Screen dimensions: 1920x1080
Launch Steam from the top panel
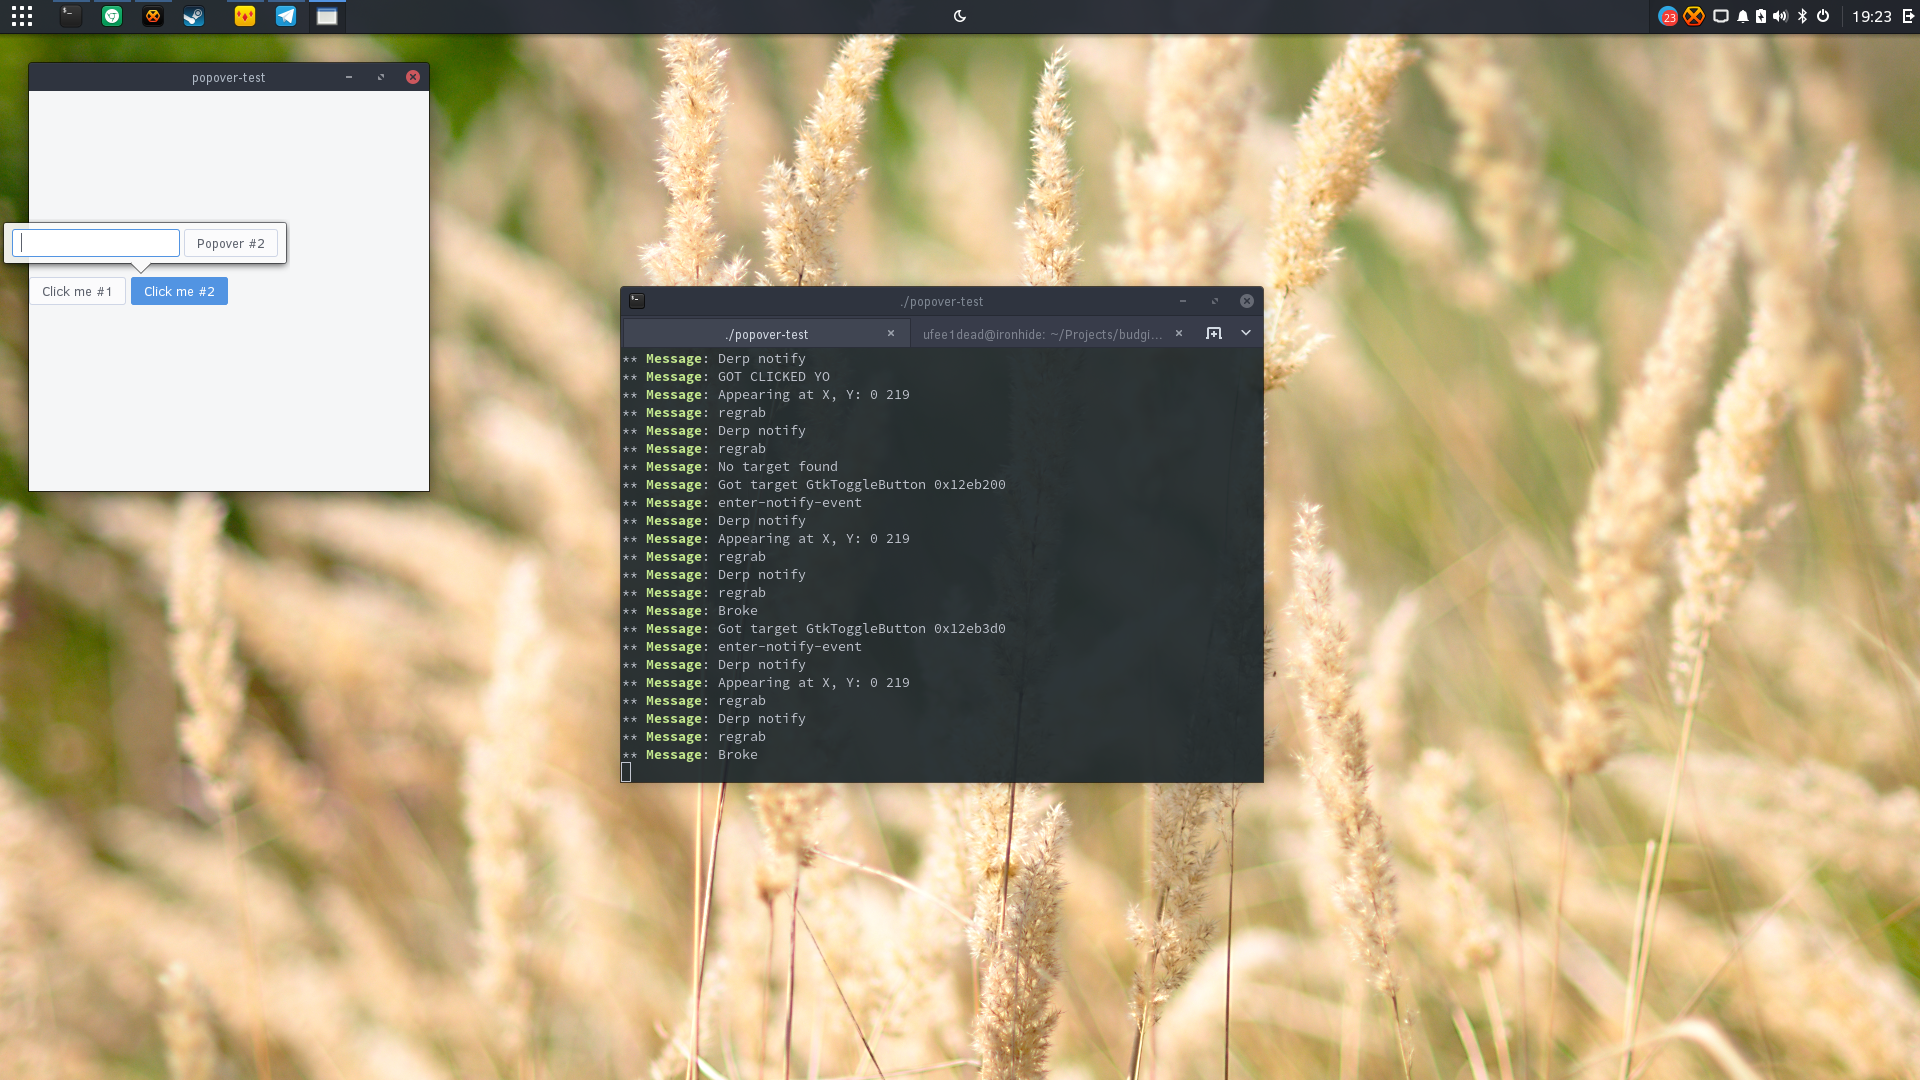click(x=194, y=16)
